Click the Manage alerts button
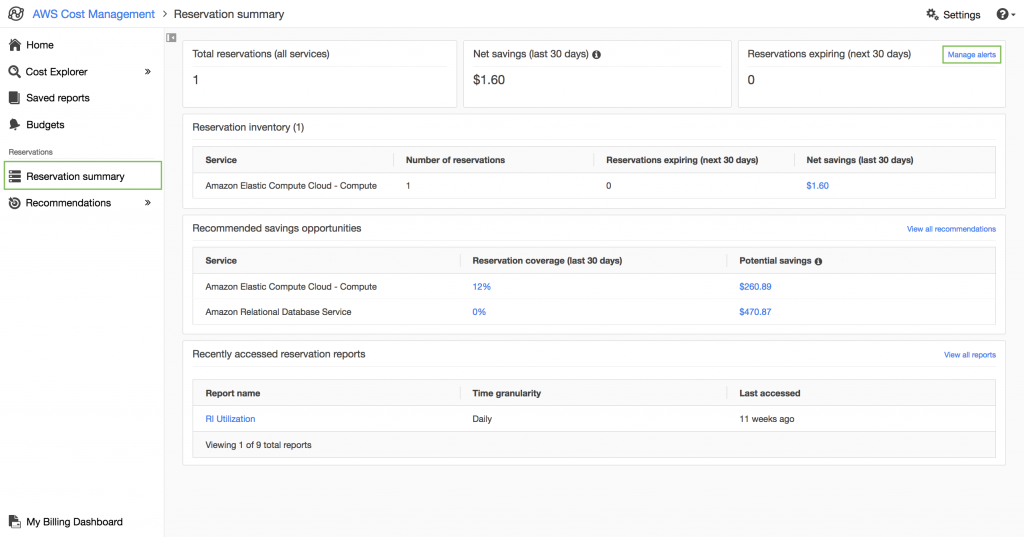The height and width of the screenshot is (537, 1024). (x=971, y=54)
